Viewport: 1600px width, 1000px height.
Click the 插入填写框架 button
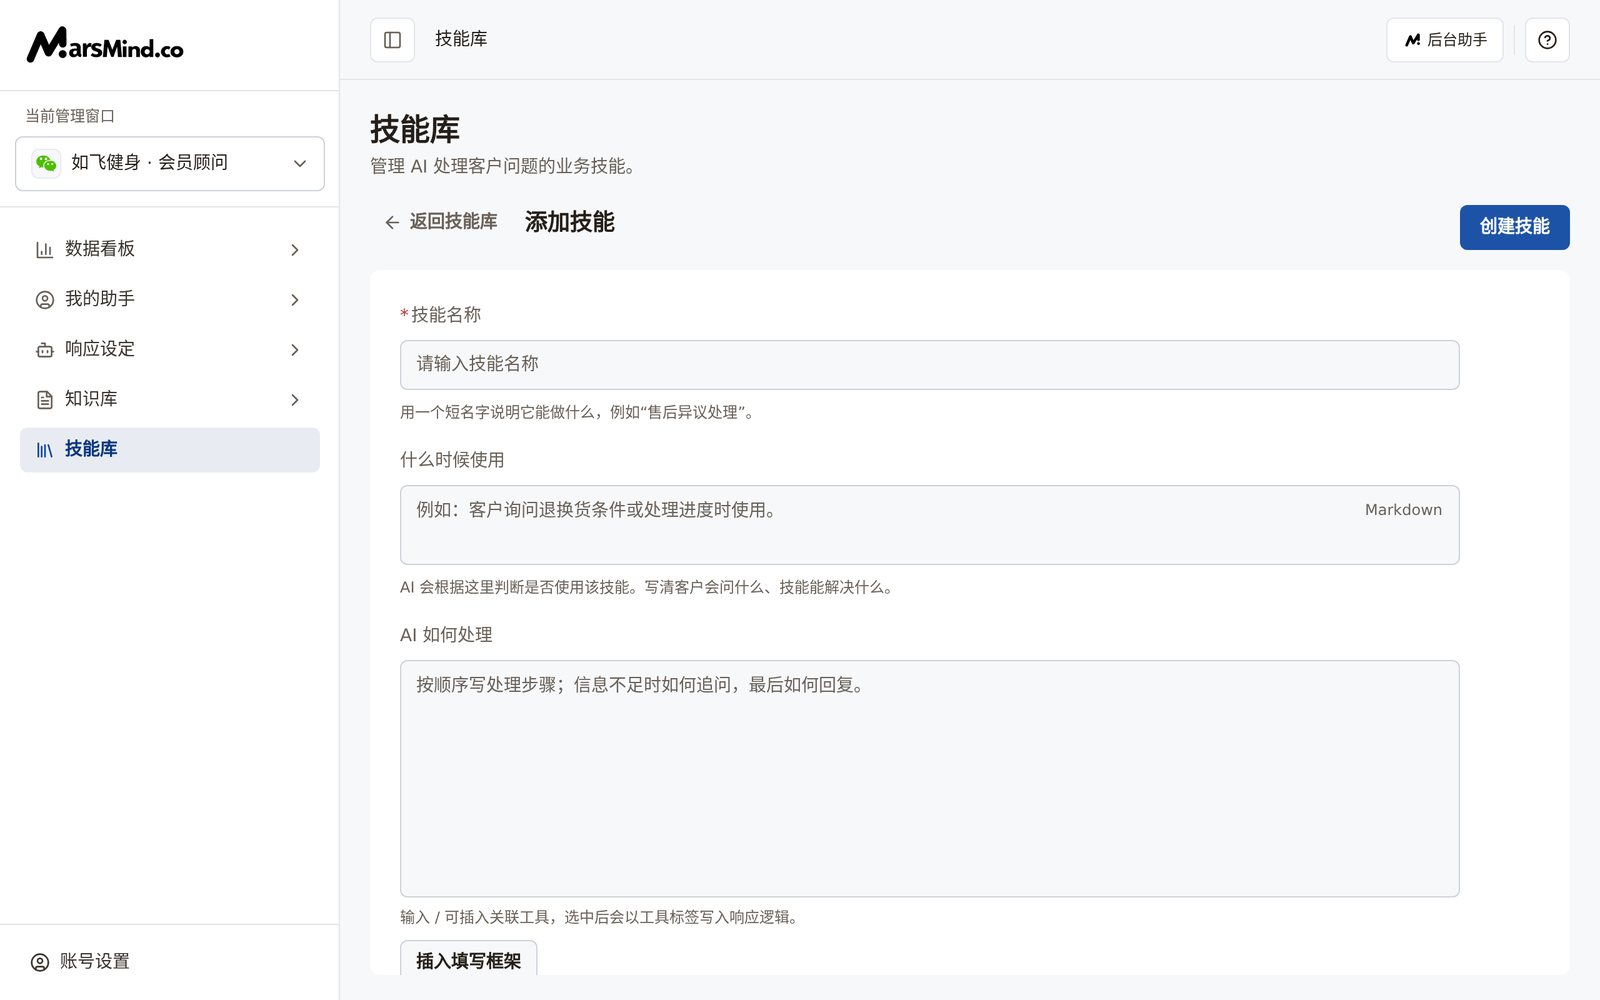tap(468, 960)
